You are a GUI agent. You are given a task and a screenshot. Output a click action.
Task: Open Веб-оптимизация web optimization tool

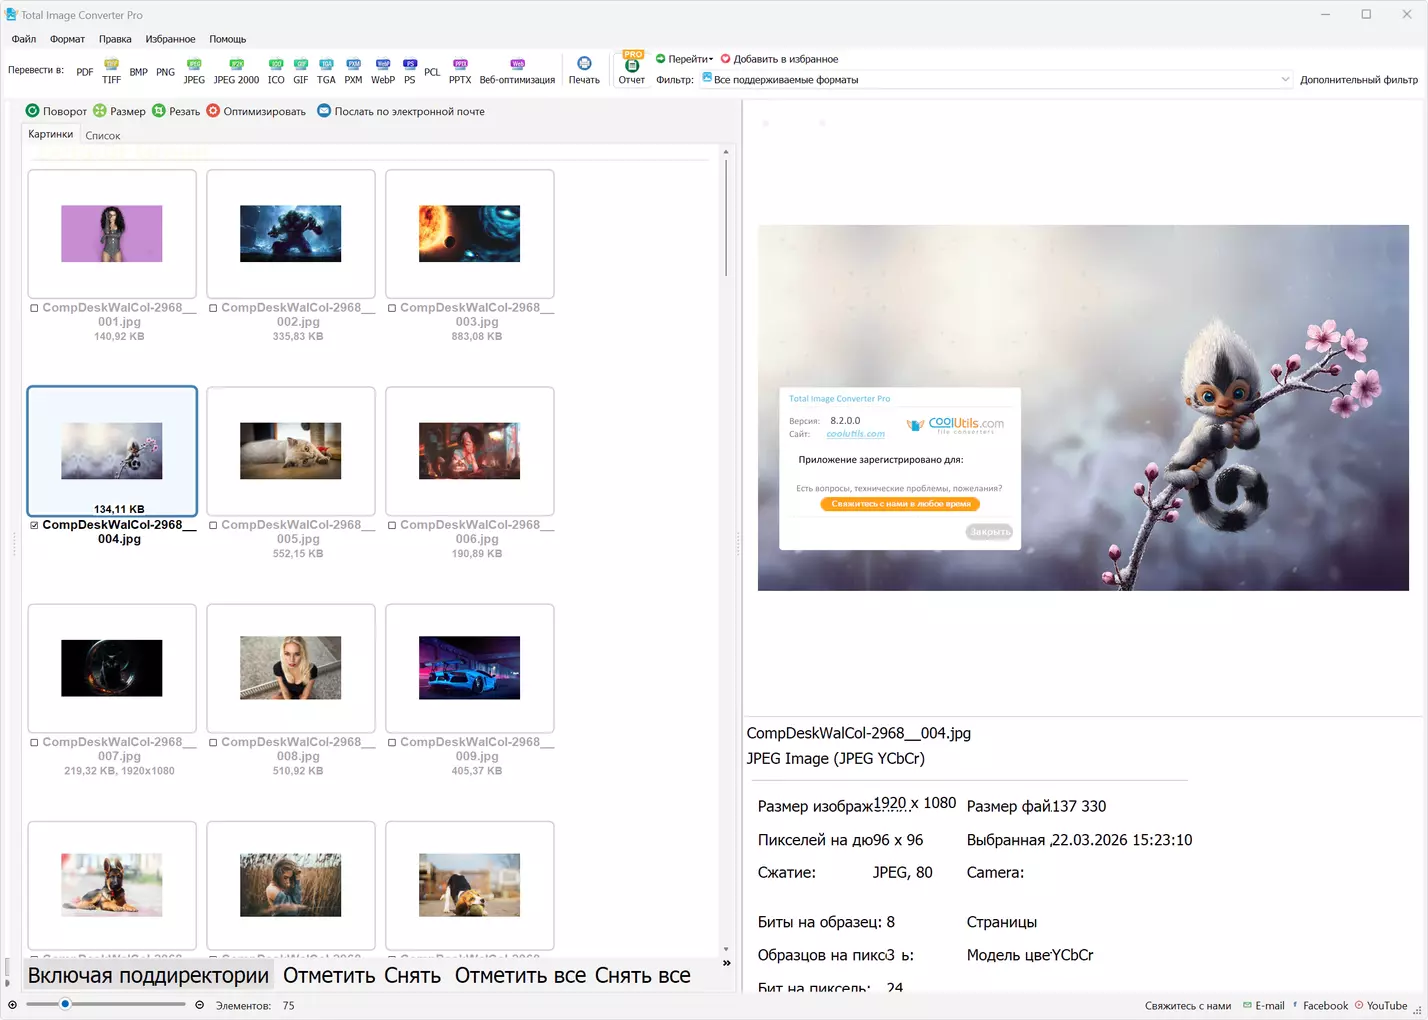[517, 72]
